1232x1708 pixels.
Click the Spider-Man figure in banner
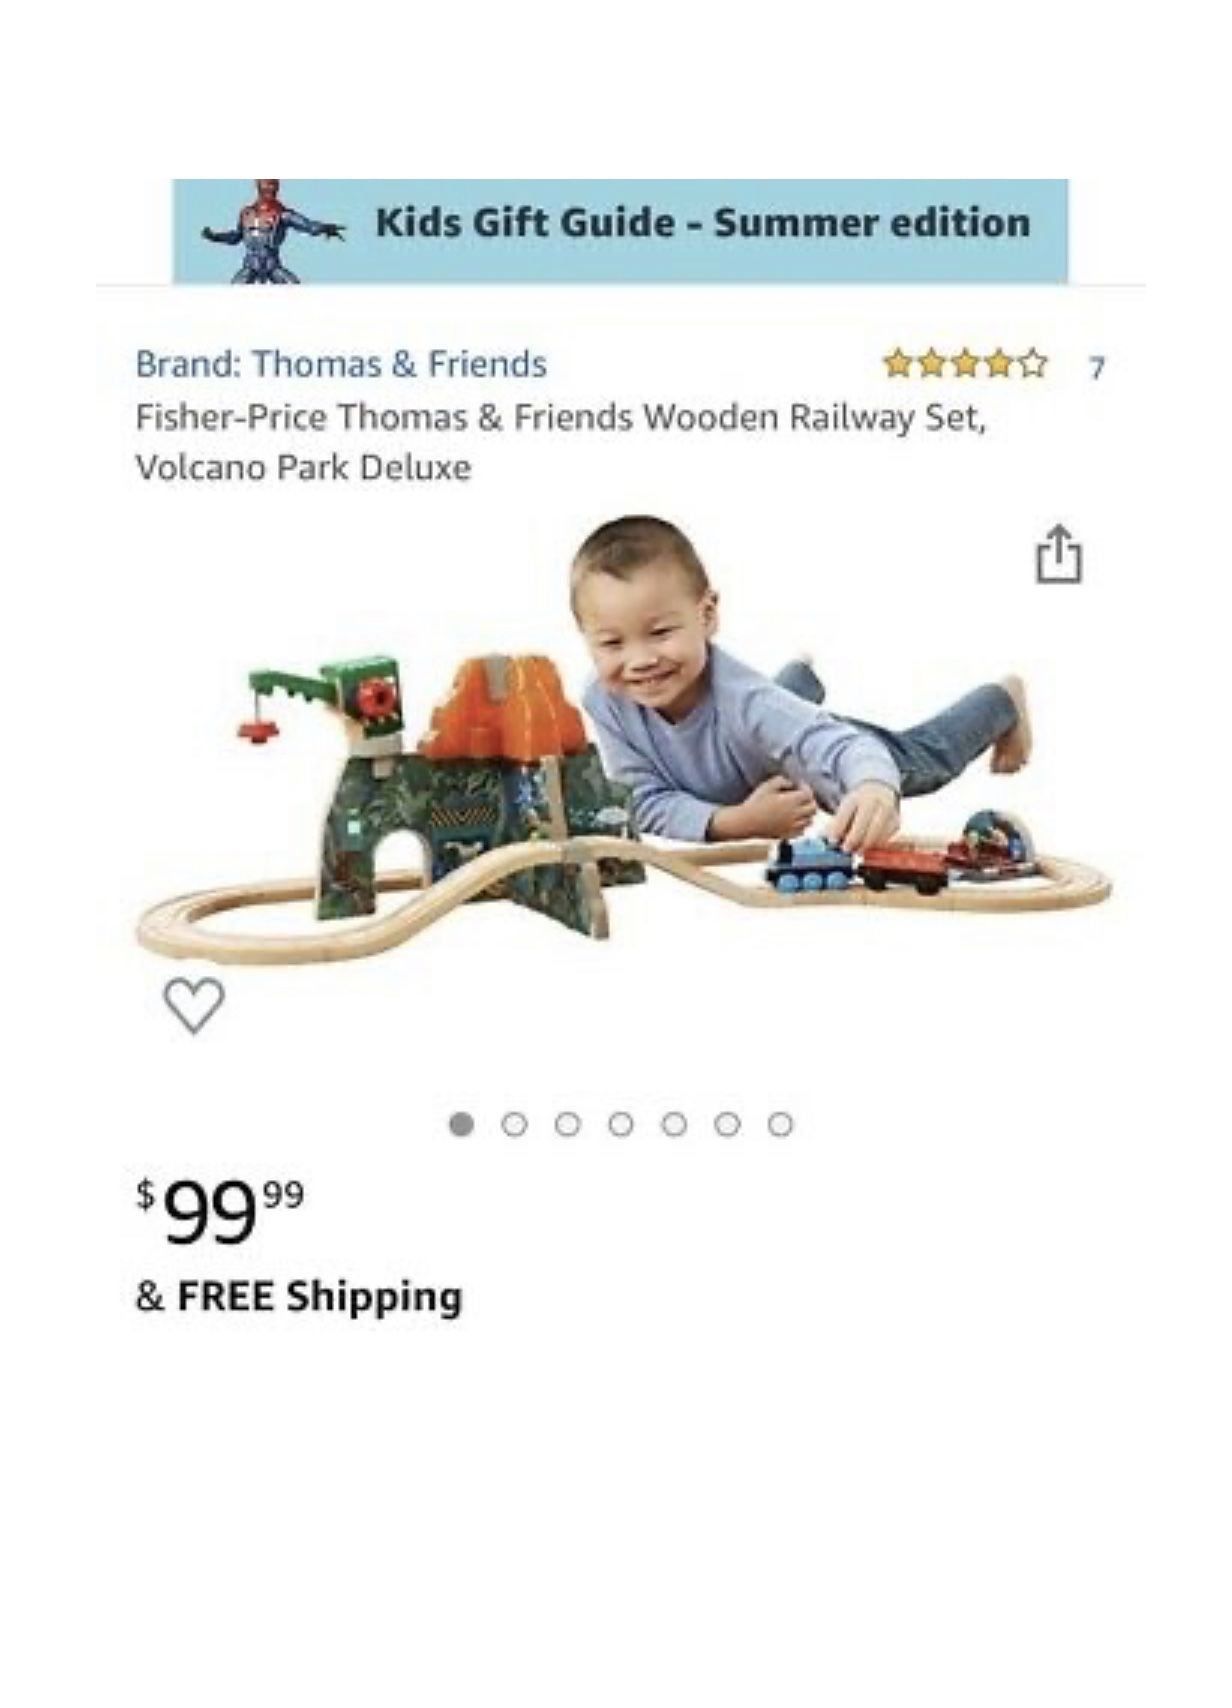coord(270,232)
